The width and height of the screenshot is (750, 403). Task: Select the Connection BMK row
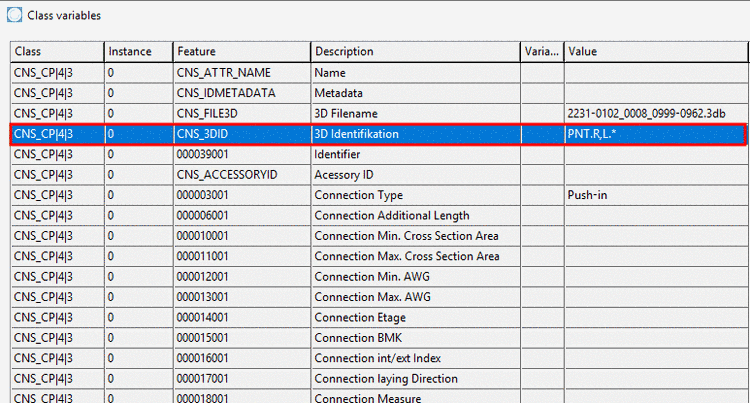(379, 338)
